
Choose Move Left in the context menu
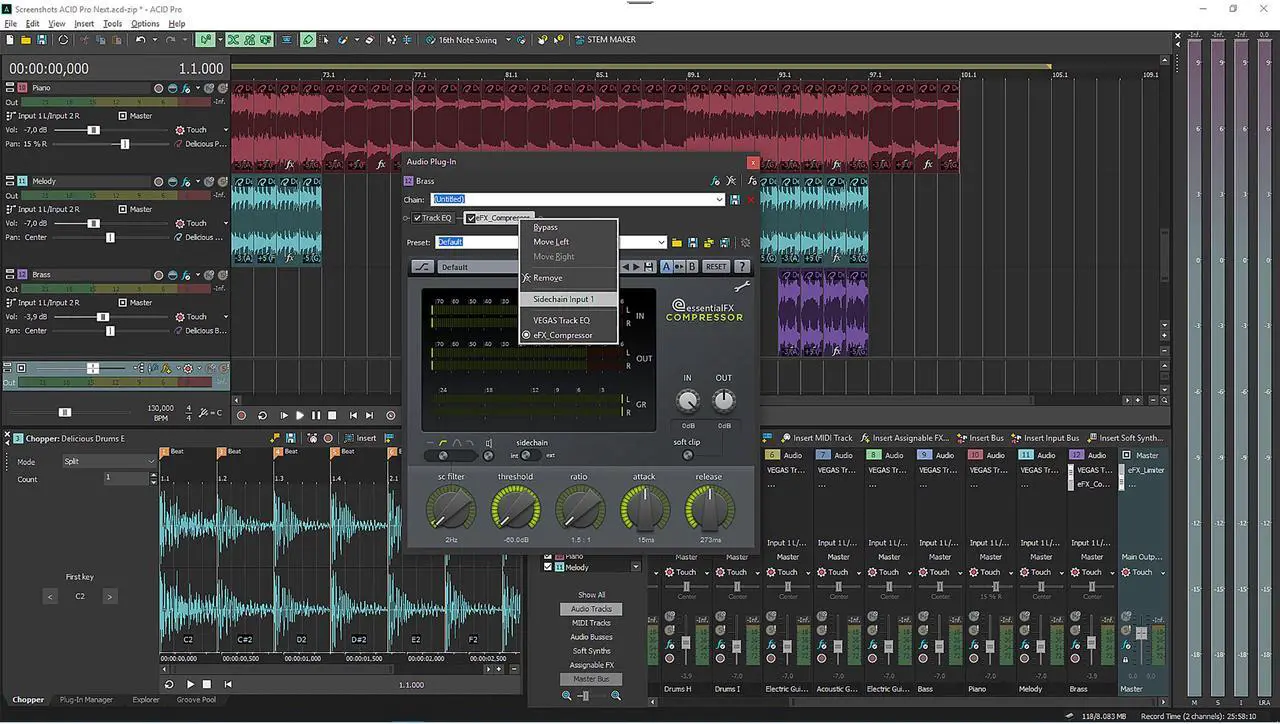(x=551, y=242)
